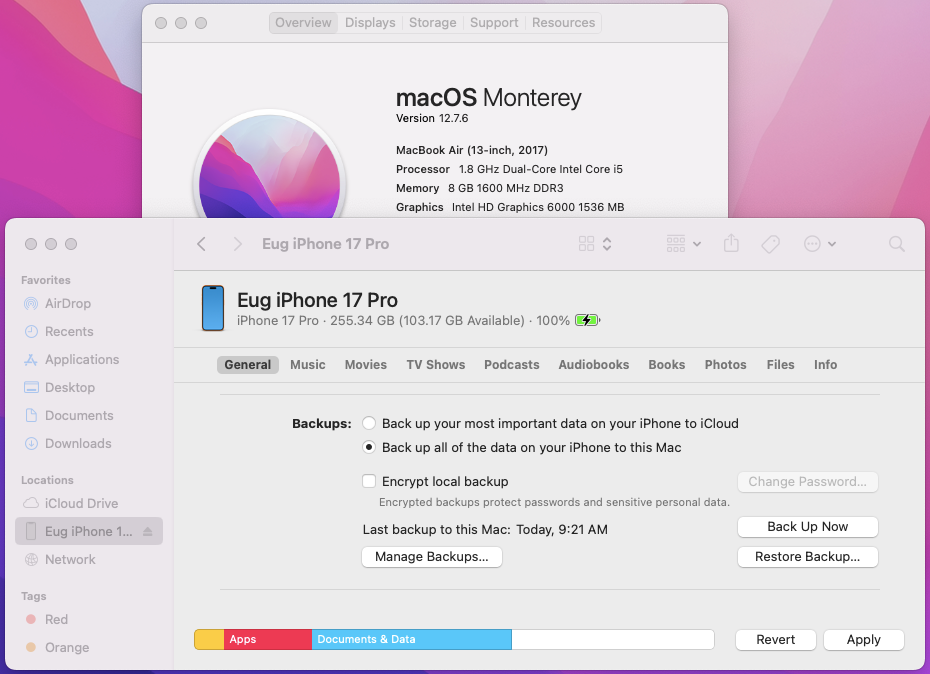
Task: Click the Share toolbar icon
Action: 731,243
